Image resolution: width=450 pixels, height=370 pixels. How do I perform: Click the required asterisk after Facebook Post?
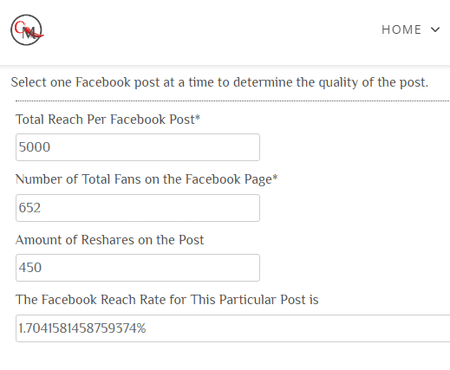[198, 117]
